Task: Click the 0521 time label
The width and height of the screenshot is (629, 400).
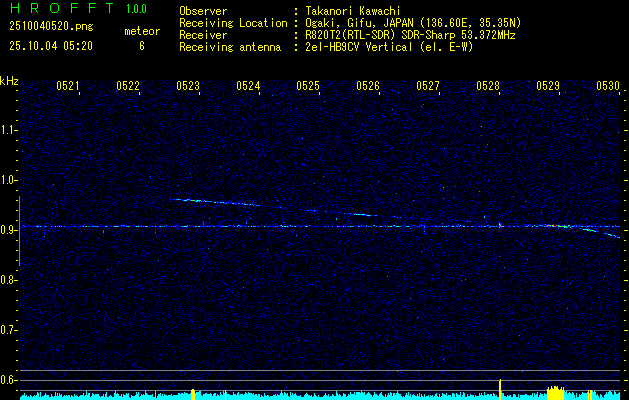Action: (68, 86)
